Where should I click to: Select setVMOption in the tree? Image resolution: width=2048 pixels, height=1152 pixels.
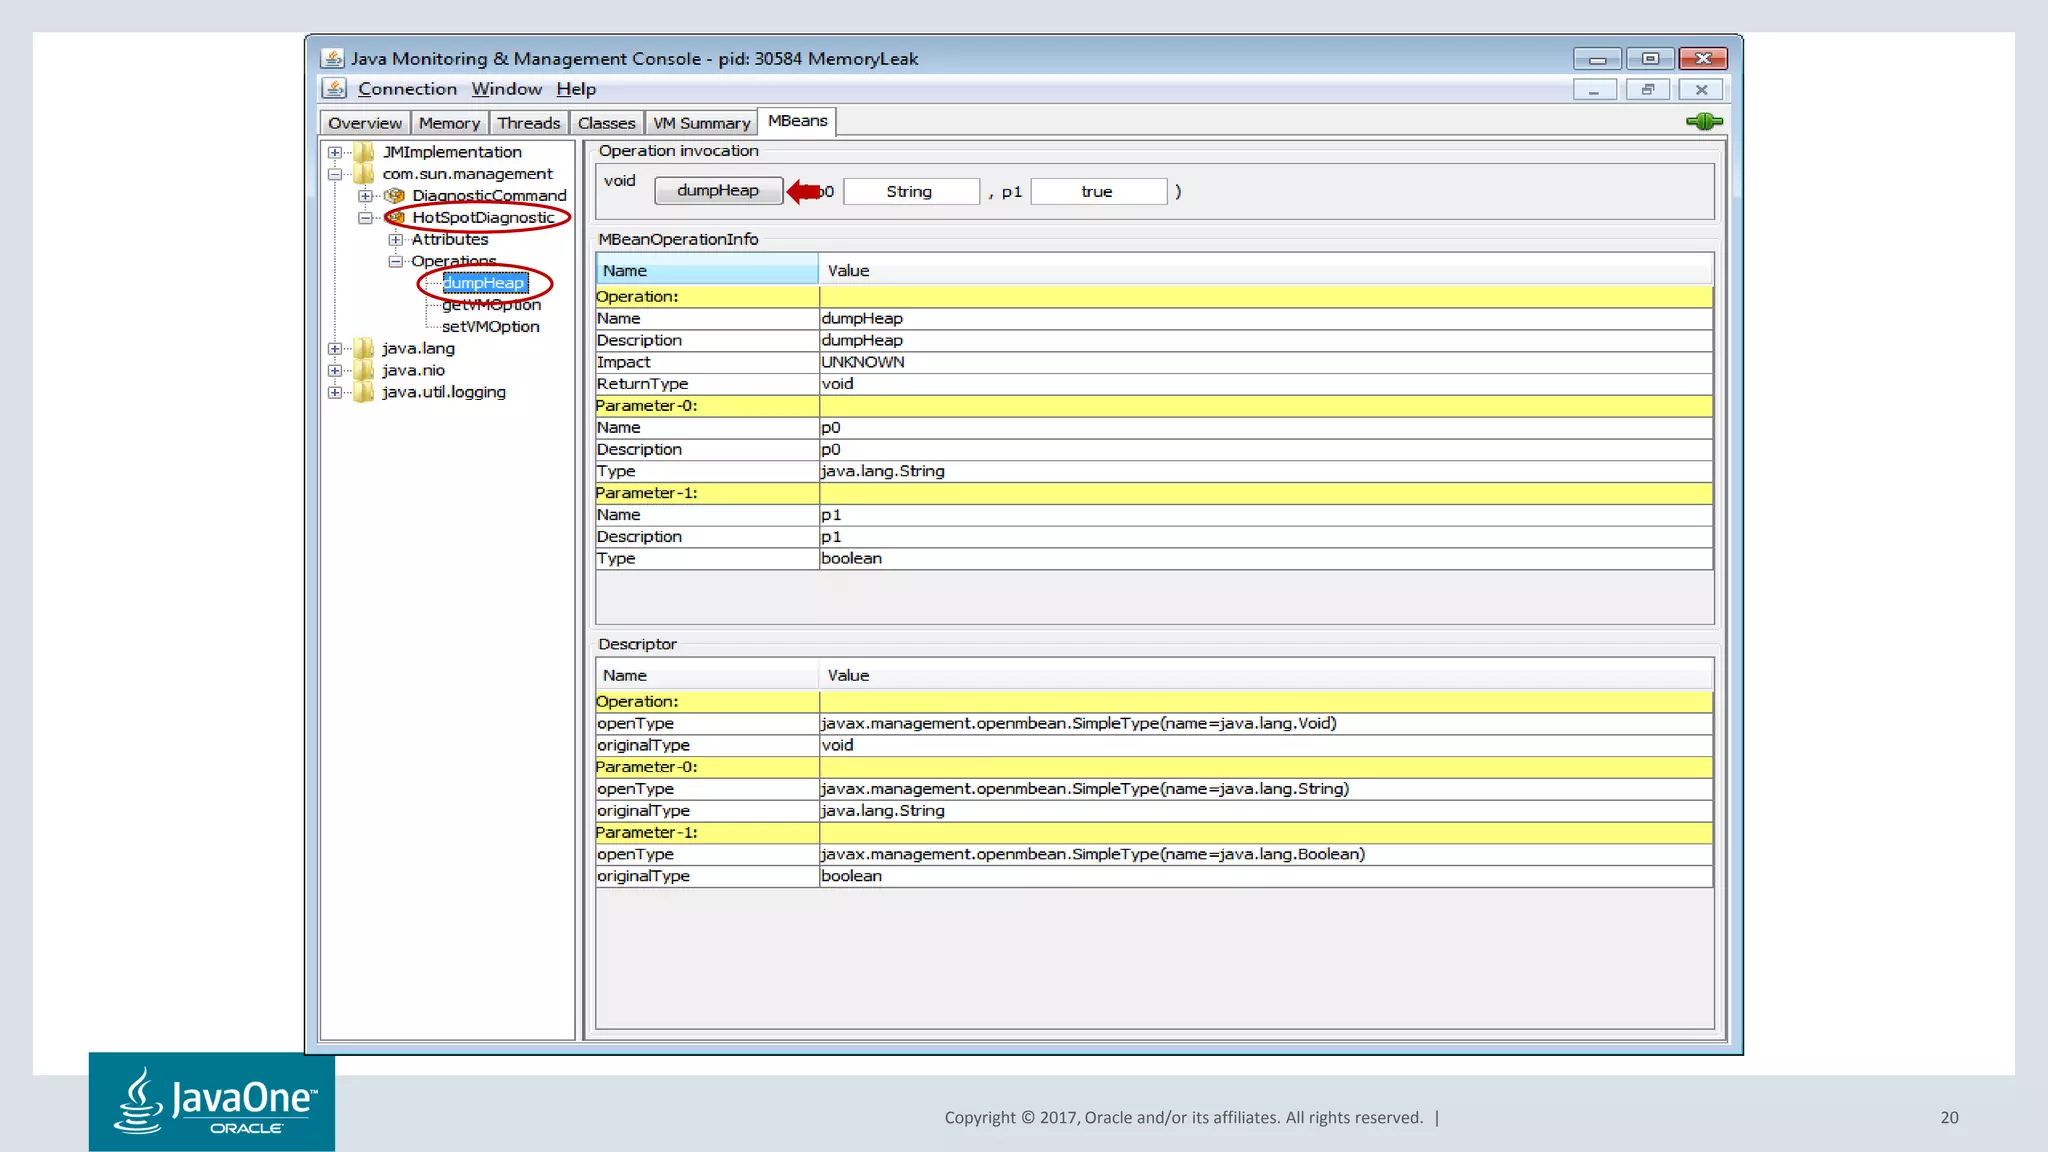click(491, 327)
